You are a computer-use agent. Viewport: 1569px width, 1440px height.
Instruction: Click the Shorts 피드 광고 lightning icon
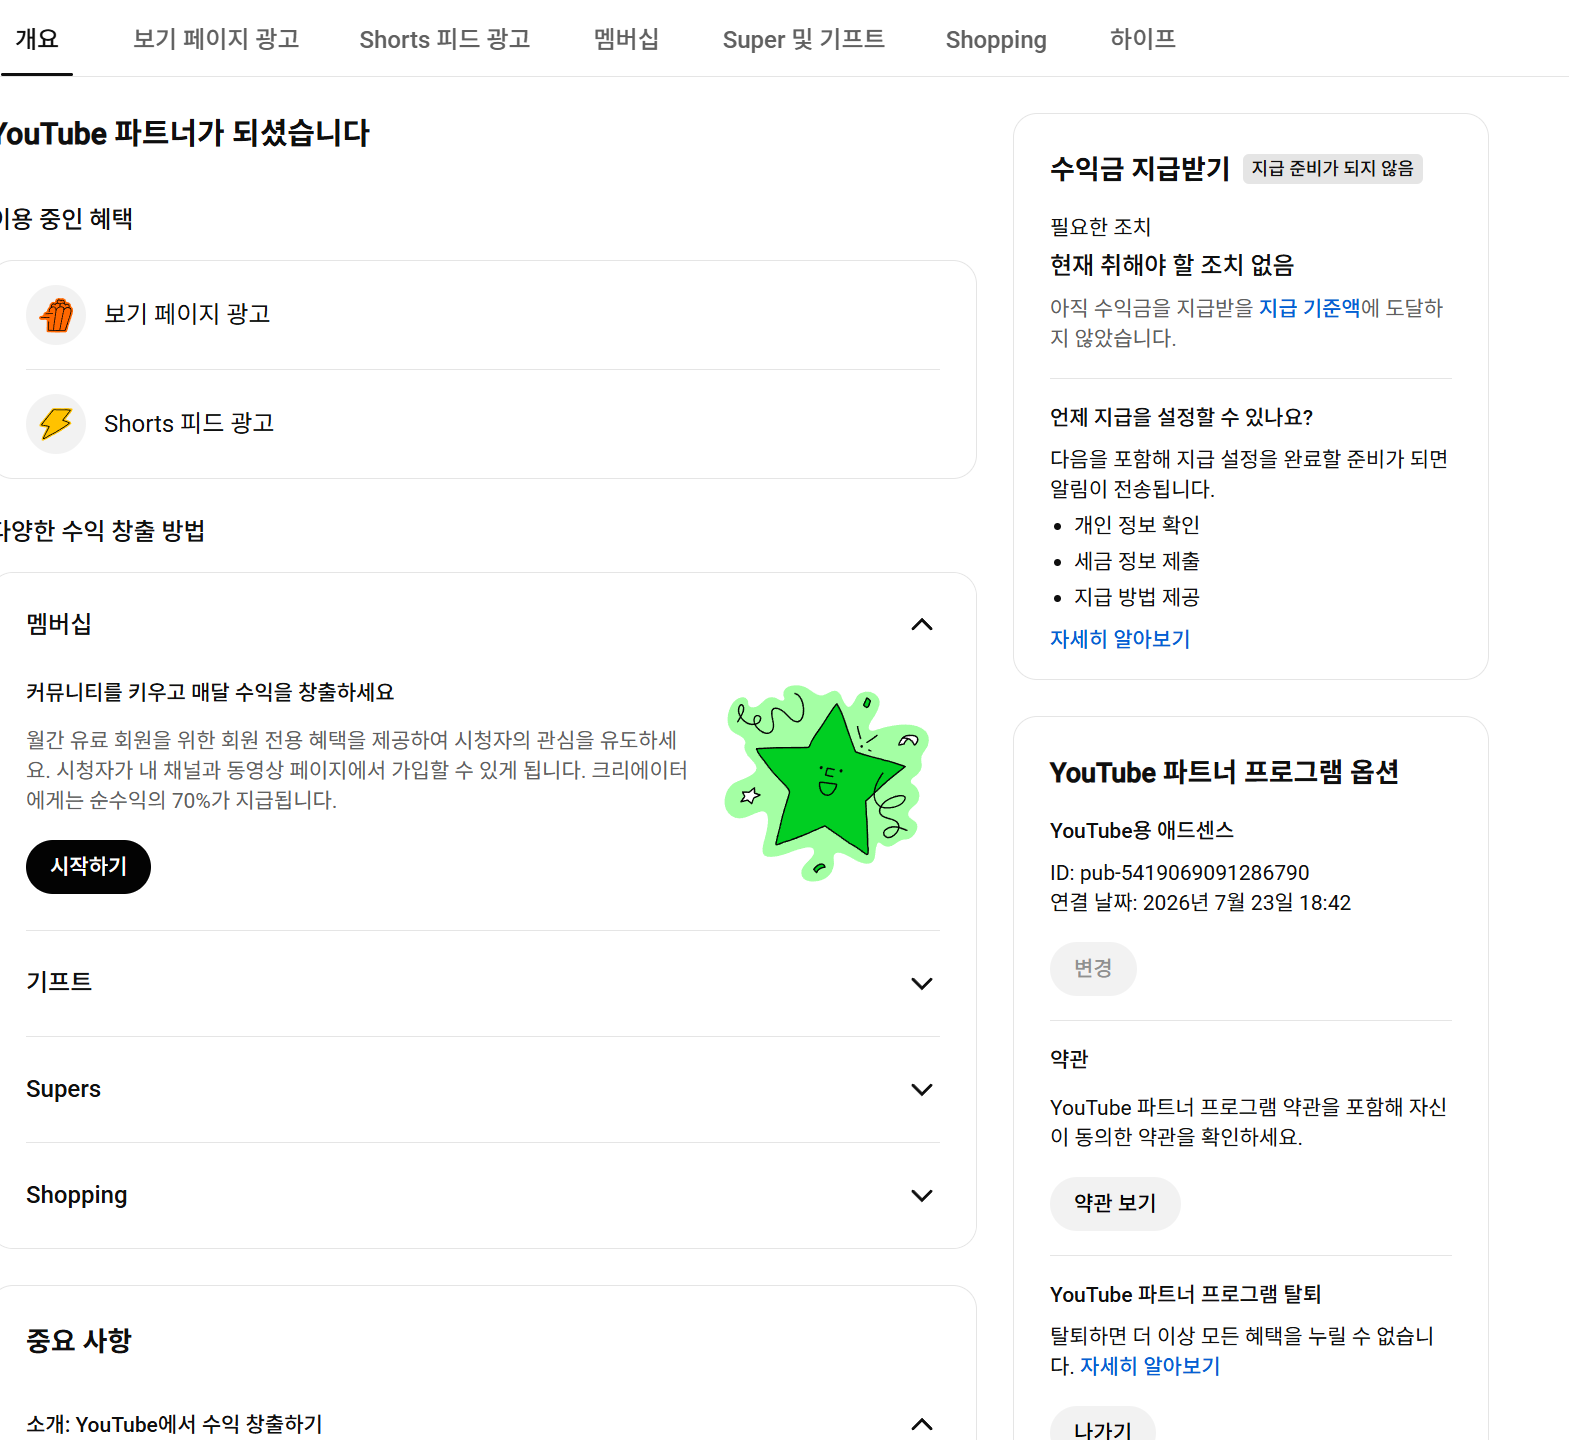click(x=56, y=424)
